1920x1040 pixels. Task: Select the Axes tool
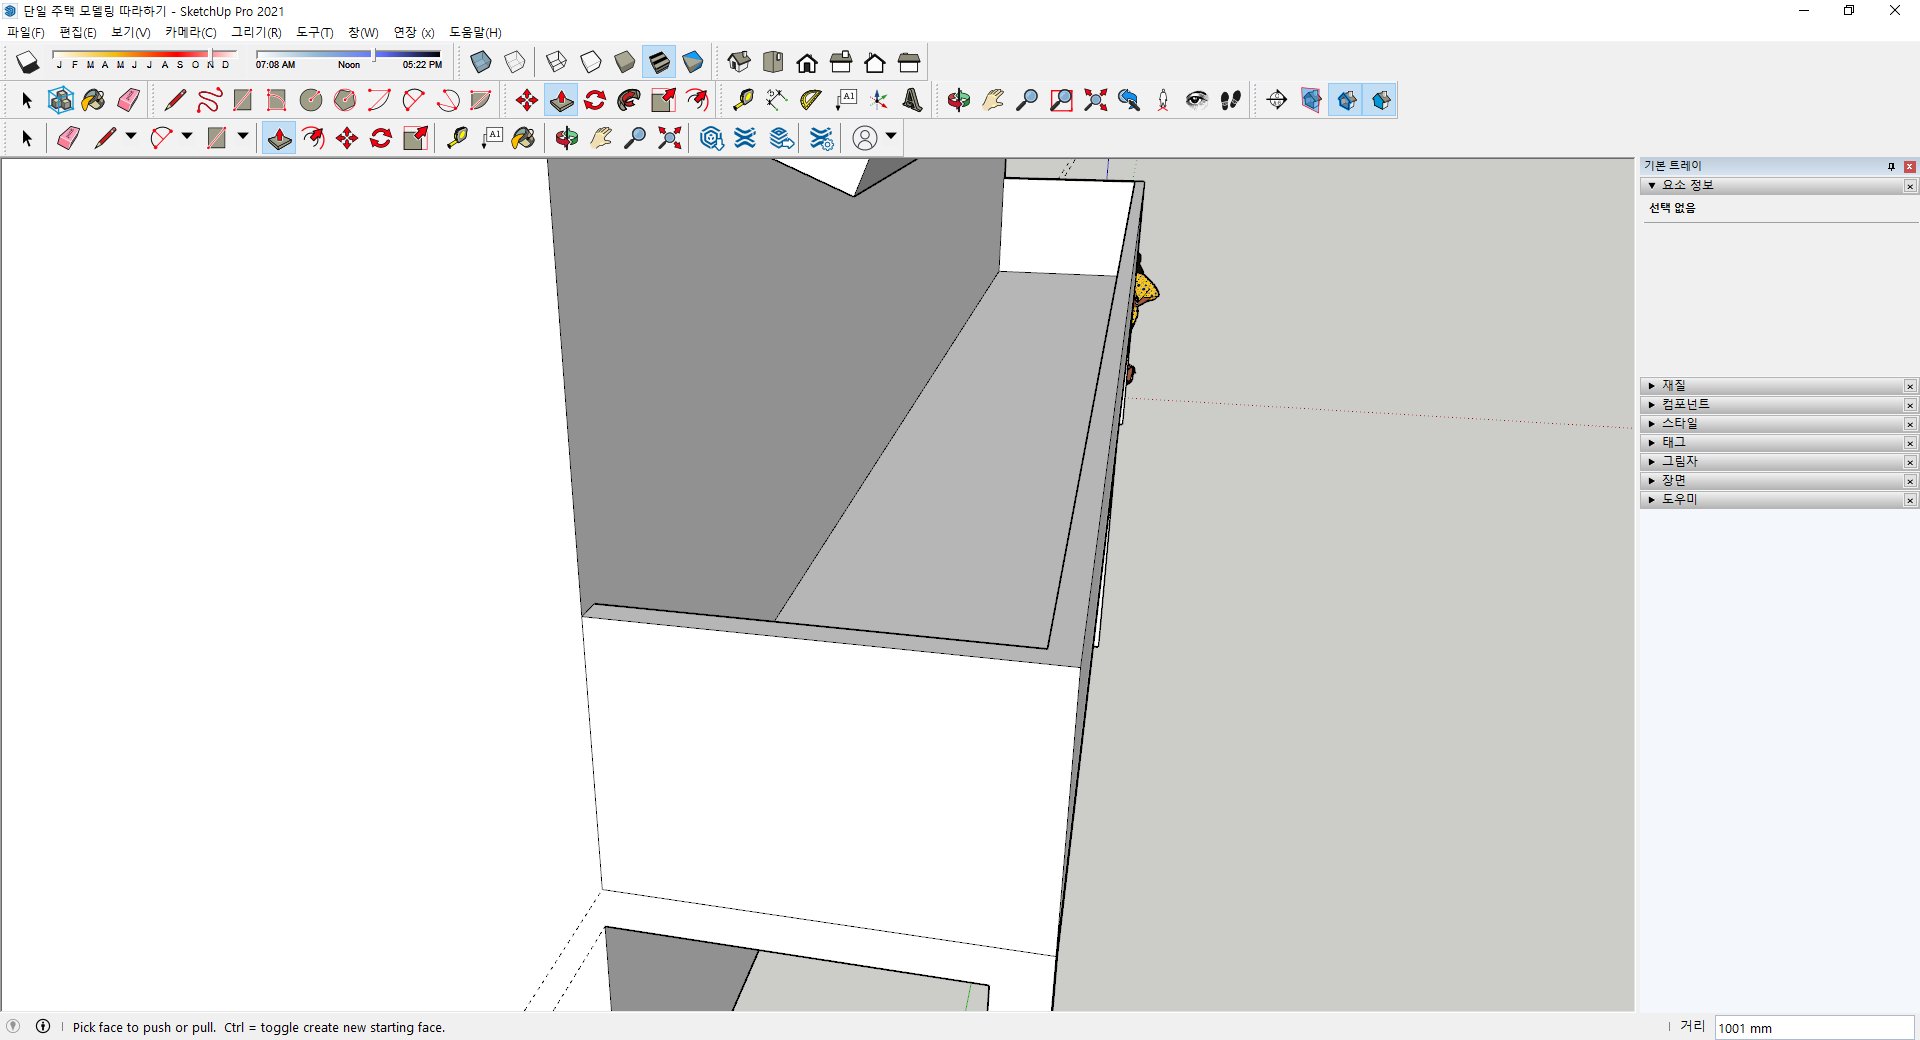point(879,100)
